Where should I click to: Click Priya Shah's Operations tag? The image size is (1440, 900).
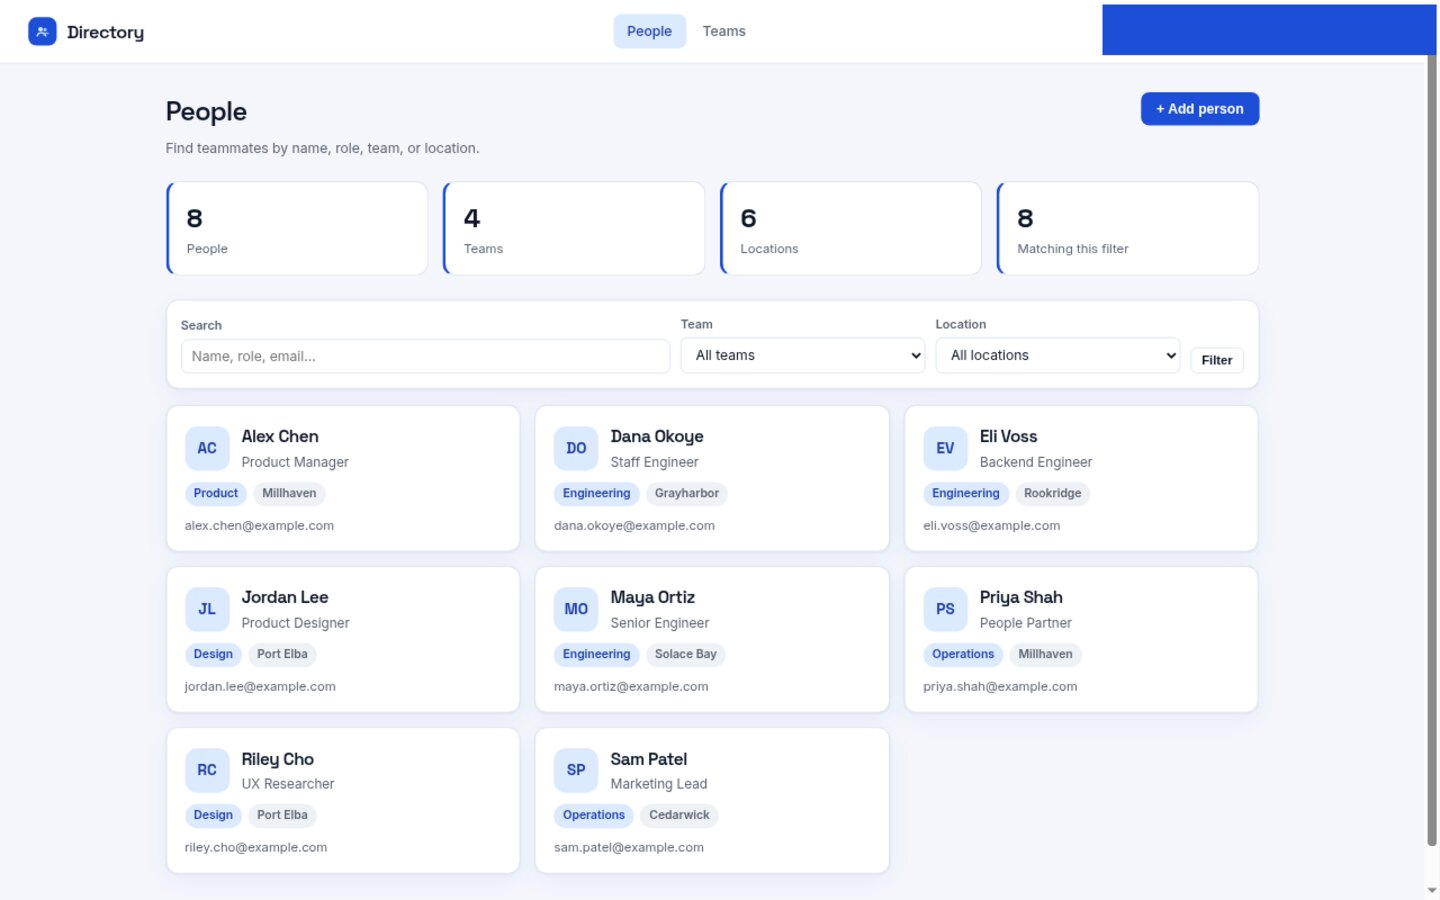963,654
